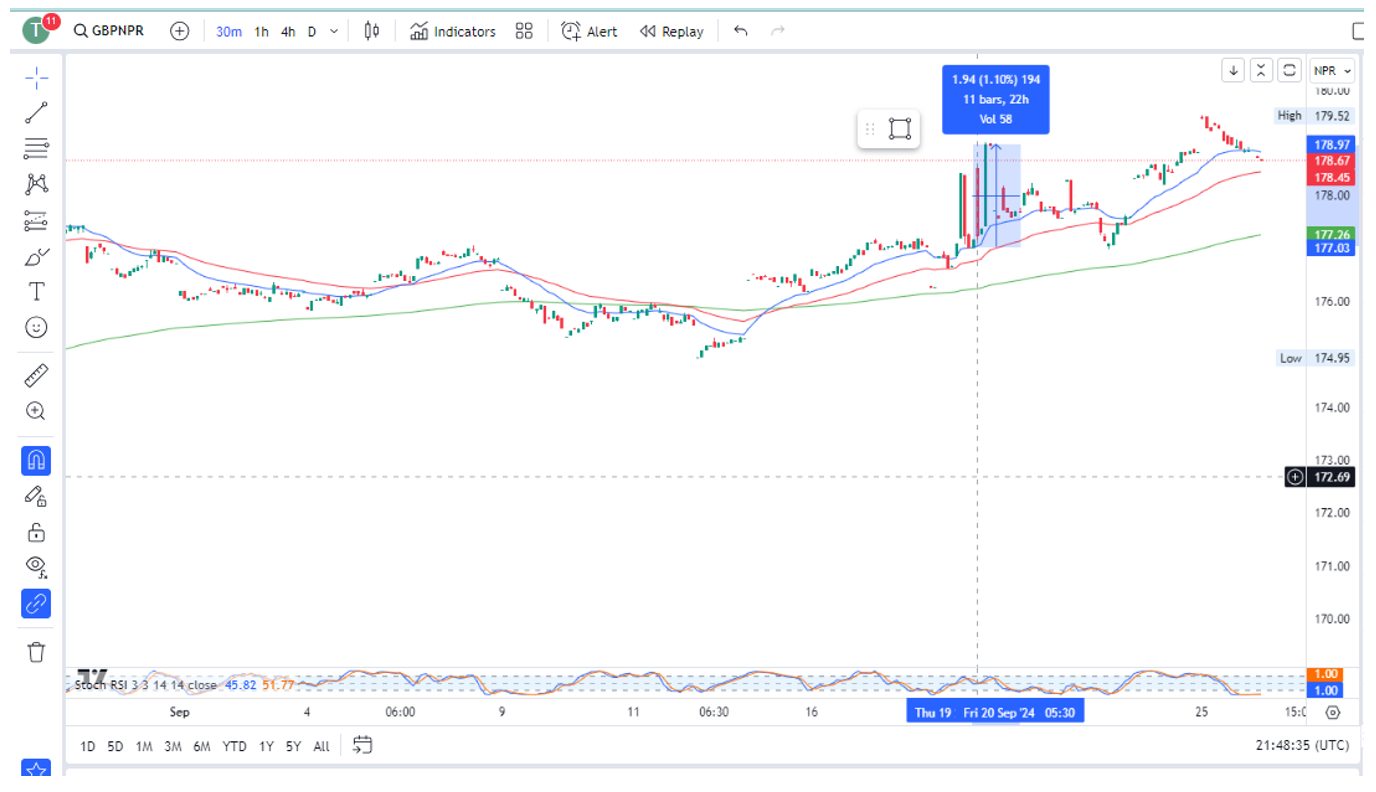1376x792 pixels.
Task: Open the time axis settings gear
Action: [1332, 712]
